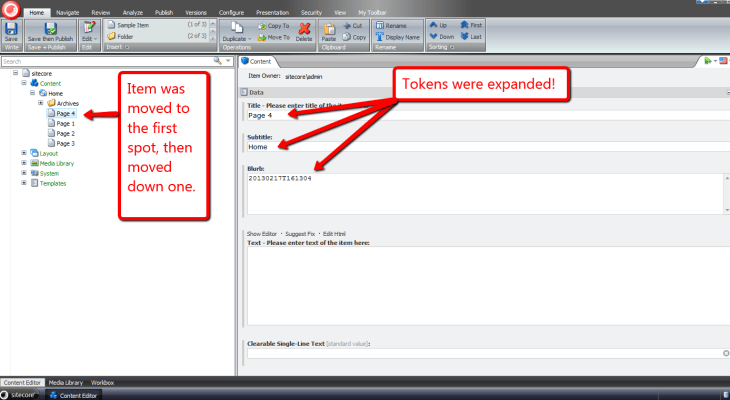Screen dimensions: 730x400
Task: Click the Subtitle field containing Home
Action: click(488, 147)
